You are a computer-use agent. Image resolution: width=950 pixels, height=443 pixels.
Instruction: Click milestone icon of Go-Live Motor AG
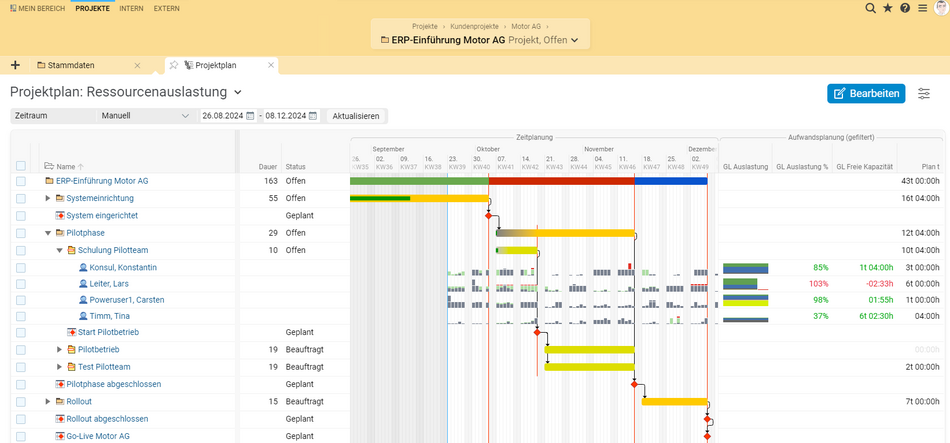click(60, 436)
